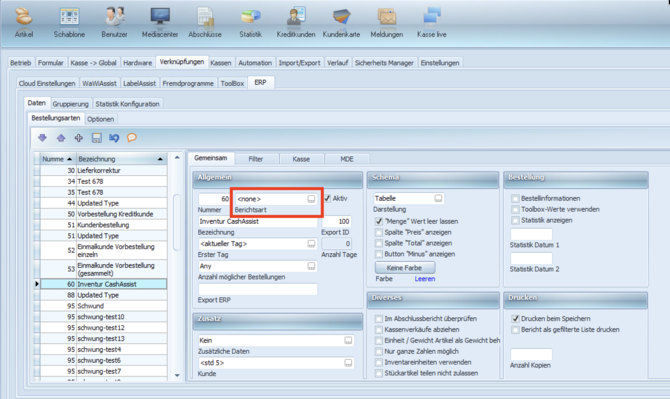Open the Mediacenter icon
The width and height of the screenshot is (670, 399).
pyautogui.click(x=160, y=17)
